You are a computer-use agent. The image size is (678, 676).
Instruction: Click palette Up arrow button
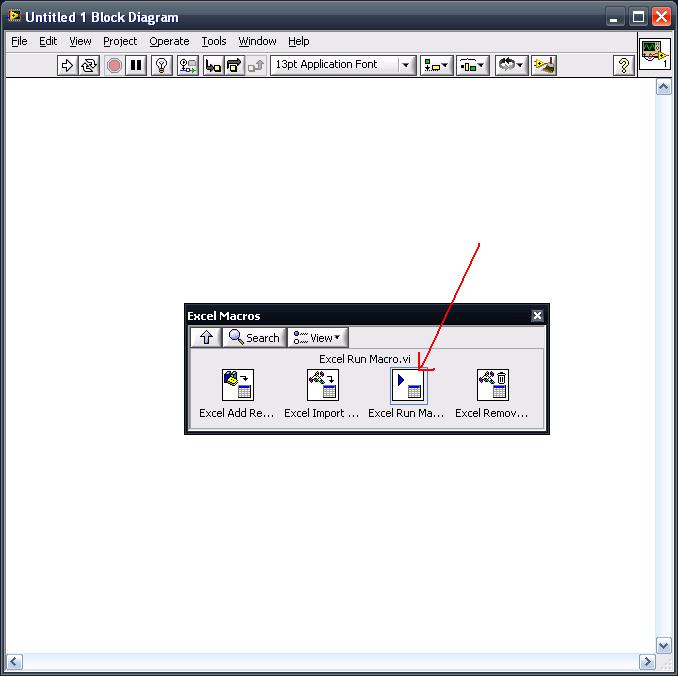point(206,337)
